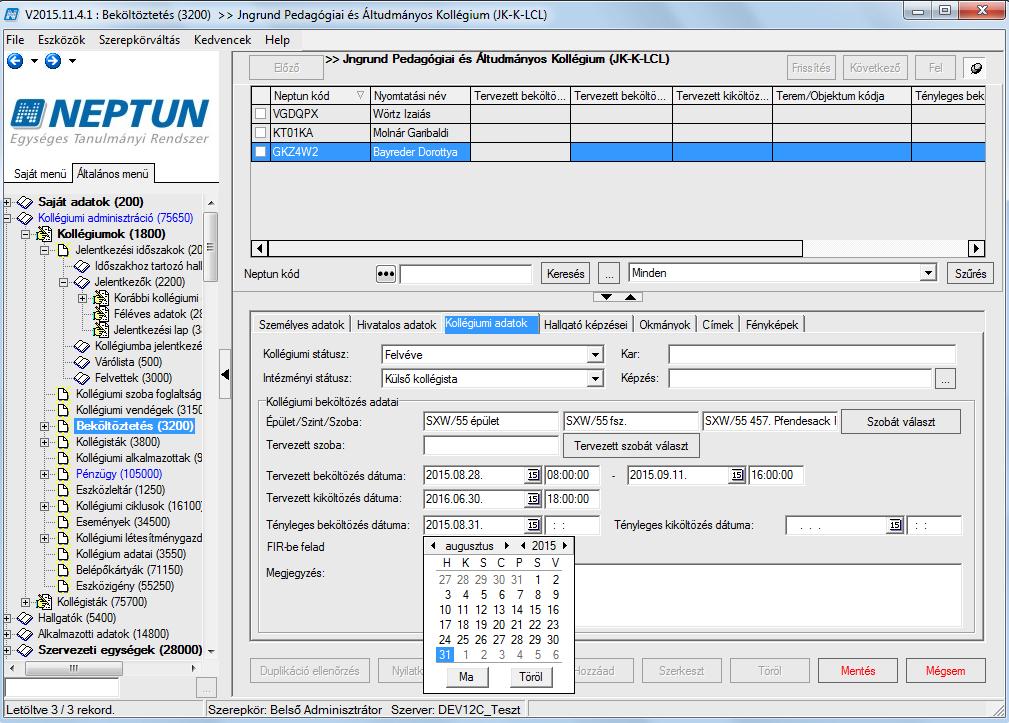
Task: Open the Intézményi státusz dropdown
Action: click(595, 379)
